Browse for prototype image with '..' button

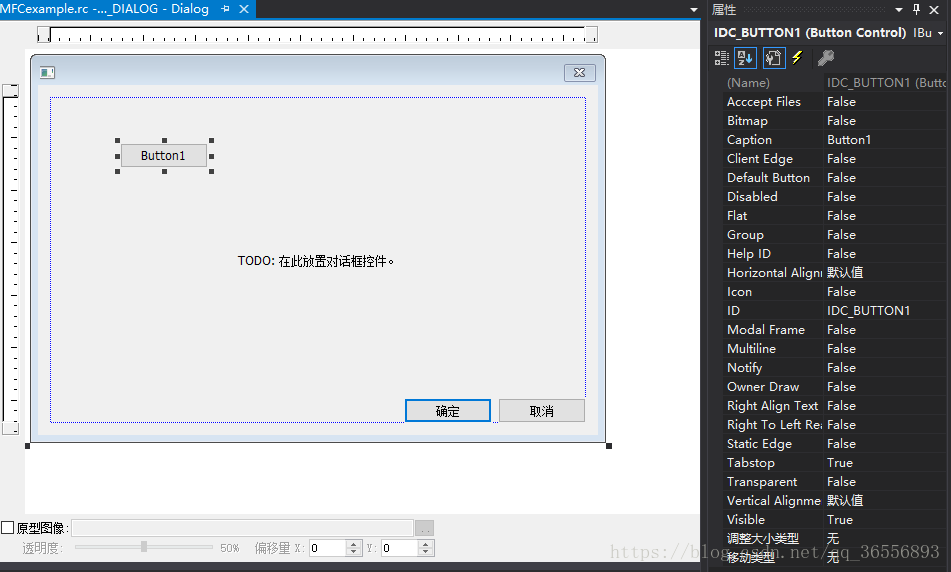(x=425, y=528)
